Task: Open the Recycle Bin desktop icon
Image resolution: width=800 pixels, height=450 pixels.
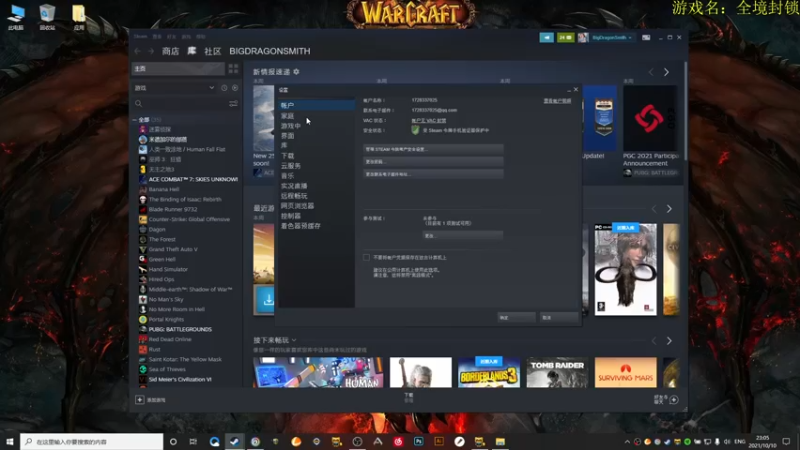Action: (x=47, y=17)
